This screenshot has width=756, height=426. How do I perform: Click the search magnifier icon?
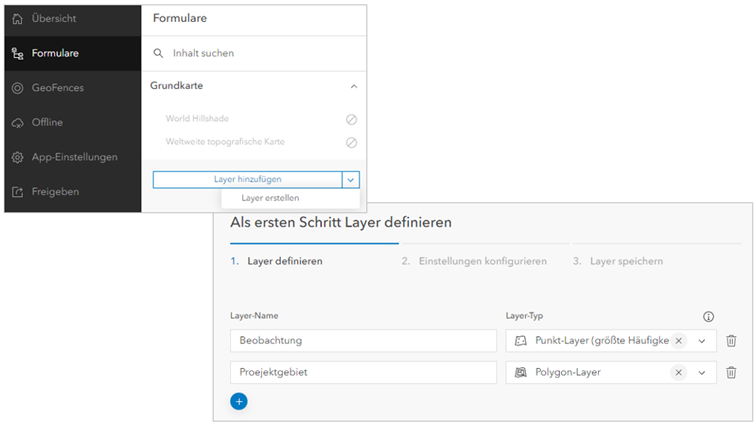(x=158, y=53)
